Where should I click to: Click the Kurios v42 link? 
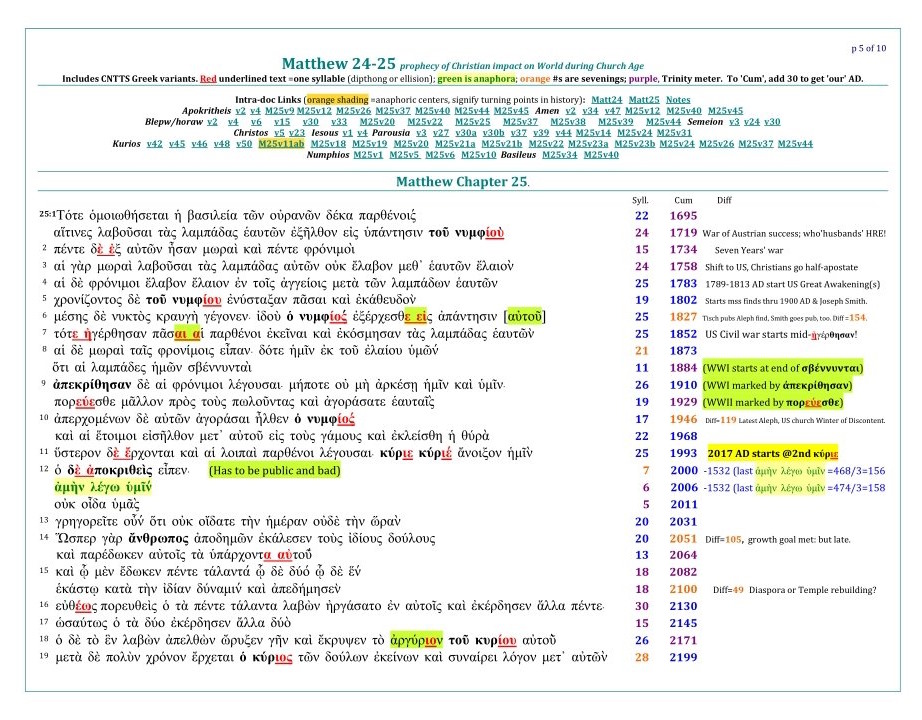click(154, 144)
